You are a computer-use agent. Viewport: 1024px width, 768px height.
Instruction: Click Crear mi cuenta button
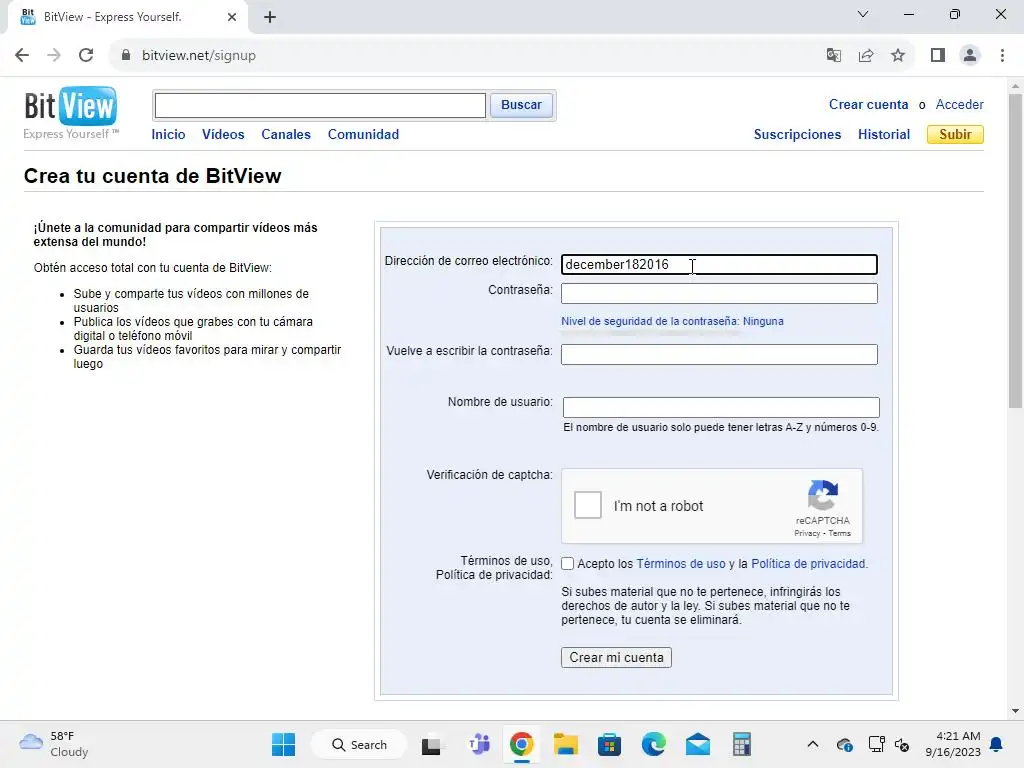(616, 658)
